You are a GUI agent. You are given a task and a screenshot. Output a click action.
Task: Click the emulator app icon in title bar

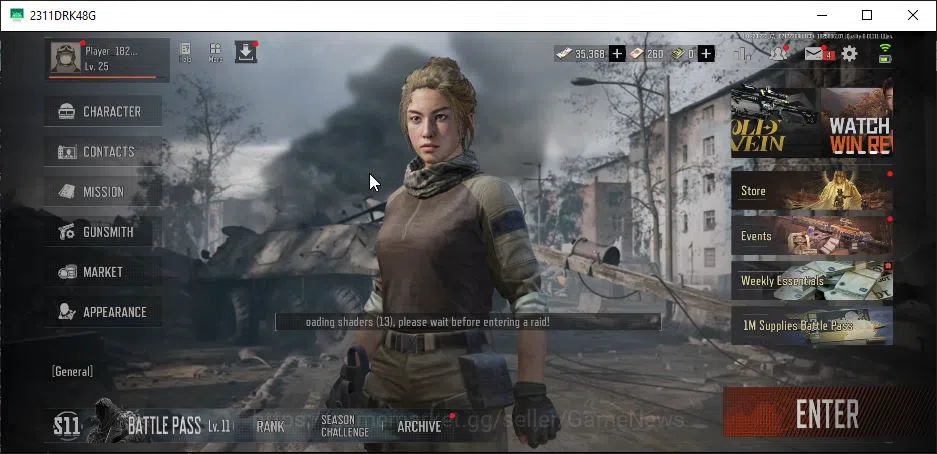(17, 15)
